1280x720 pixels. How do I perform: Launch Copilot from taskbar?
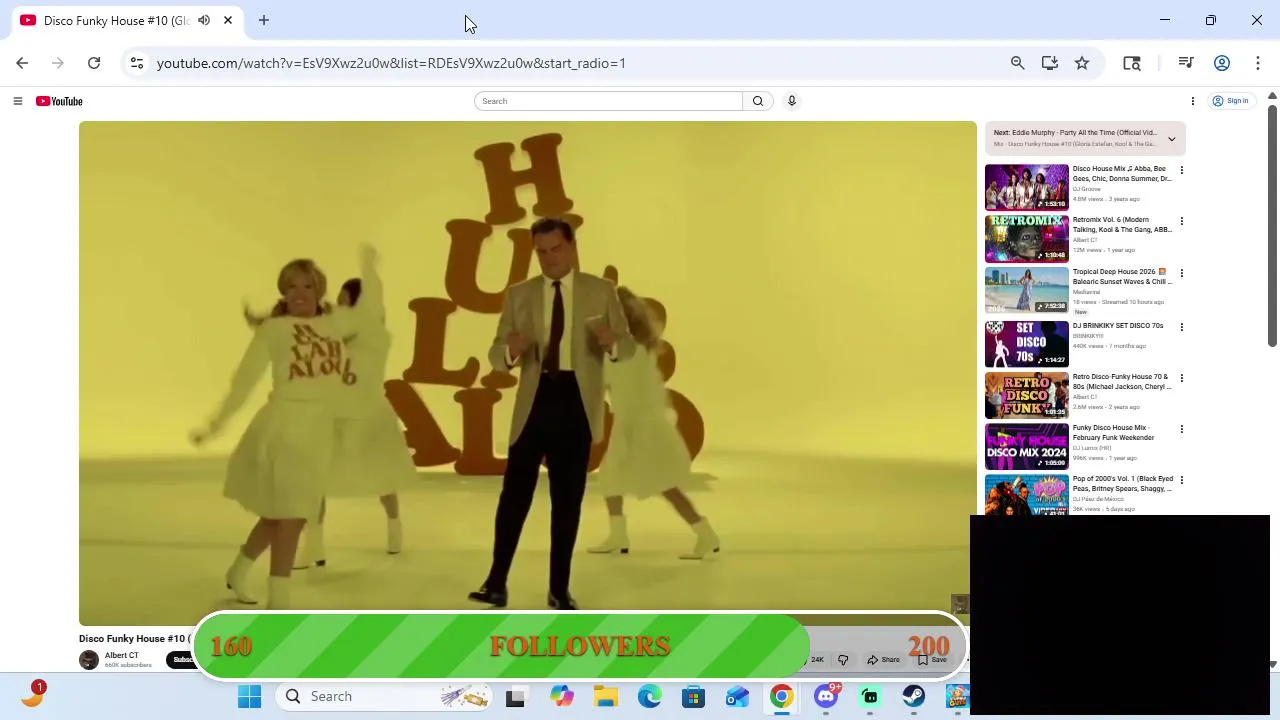(562, 696)
